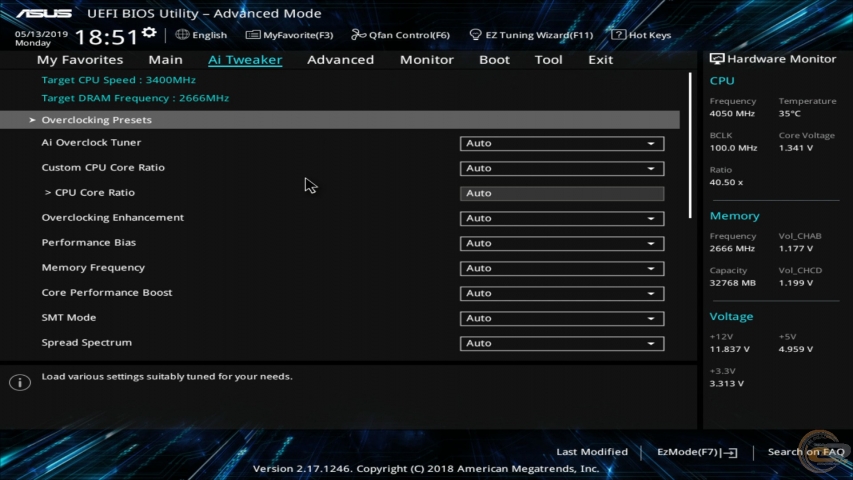Image resolution: width=853 pixels, height=480 pixels.
Task: Click the settings gear icon beside the clock
Action: (x=149, y=33)
